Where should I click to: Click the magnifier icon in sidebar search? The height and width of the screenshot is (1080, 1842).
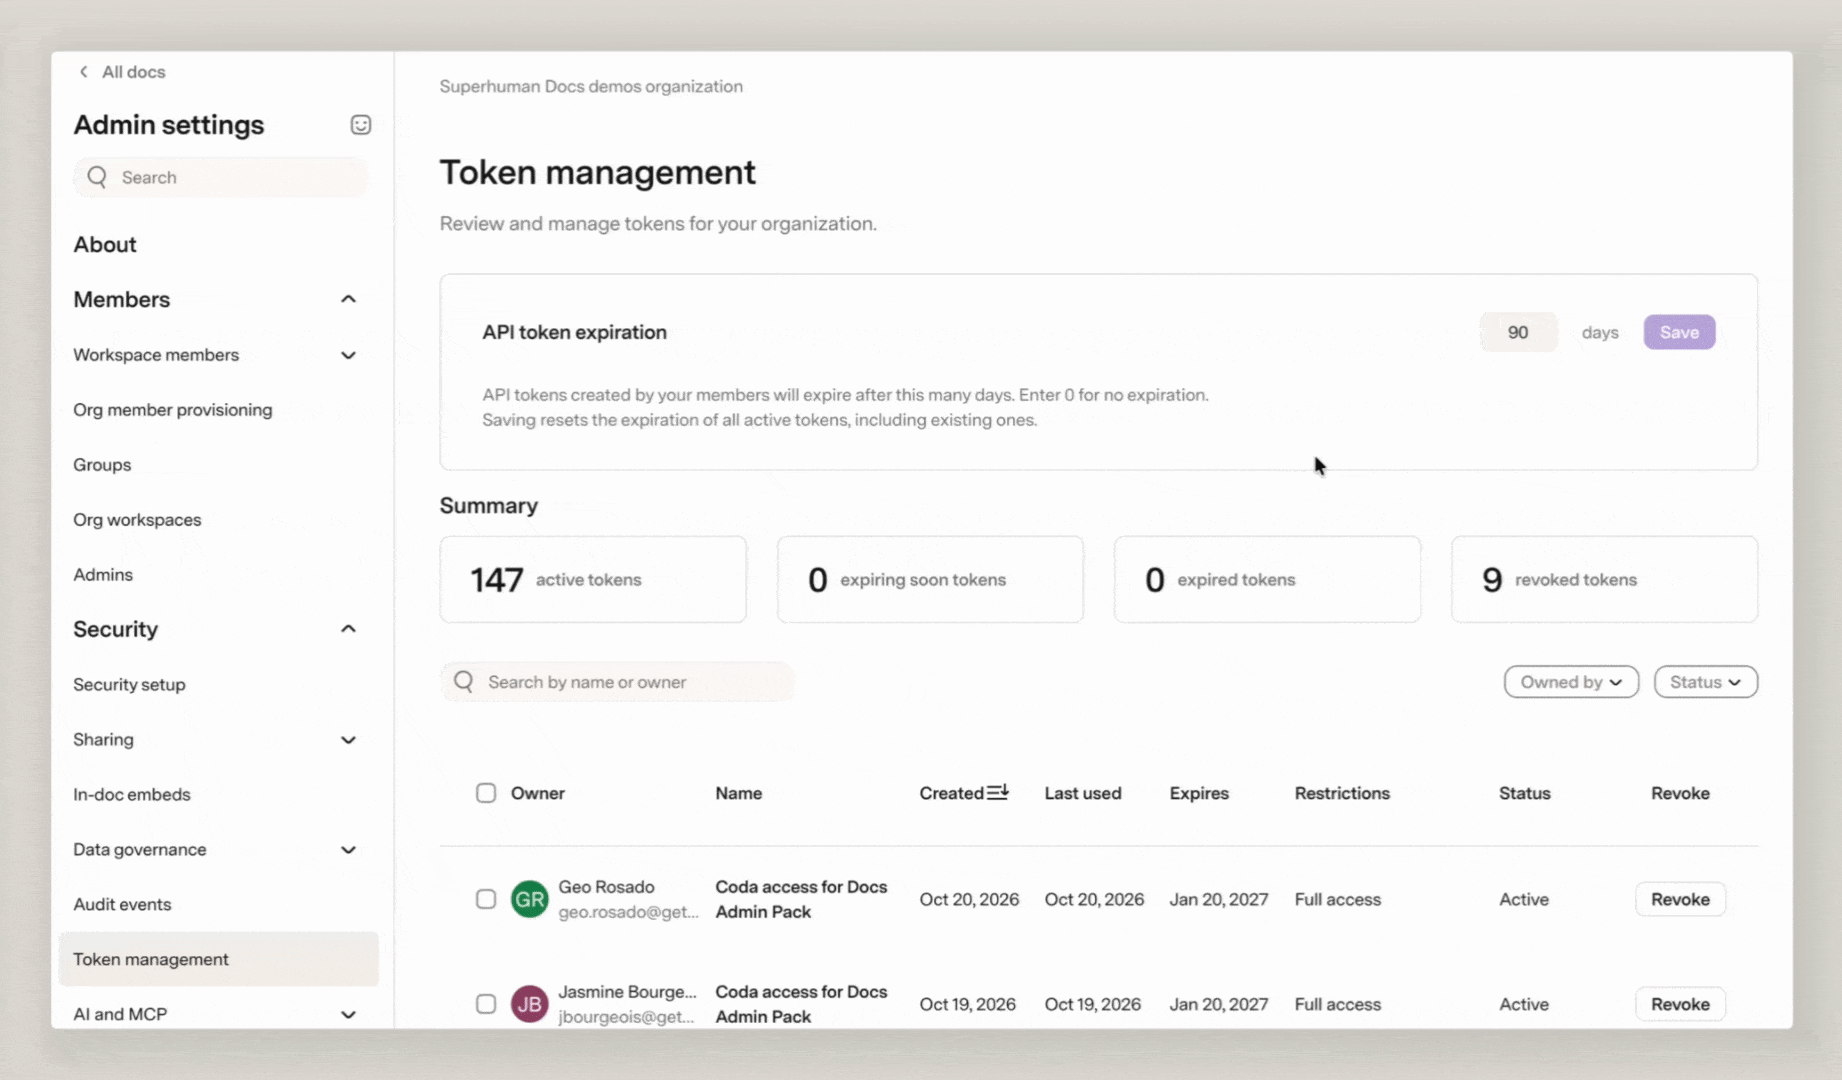click(97, 177)
